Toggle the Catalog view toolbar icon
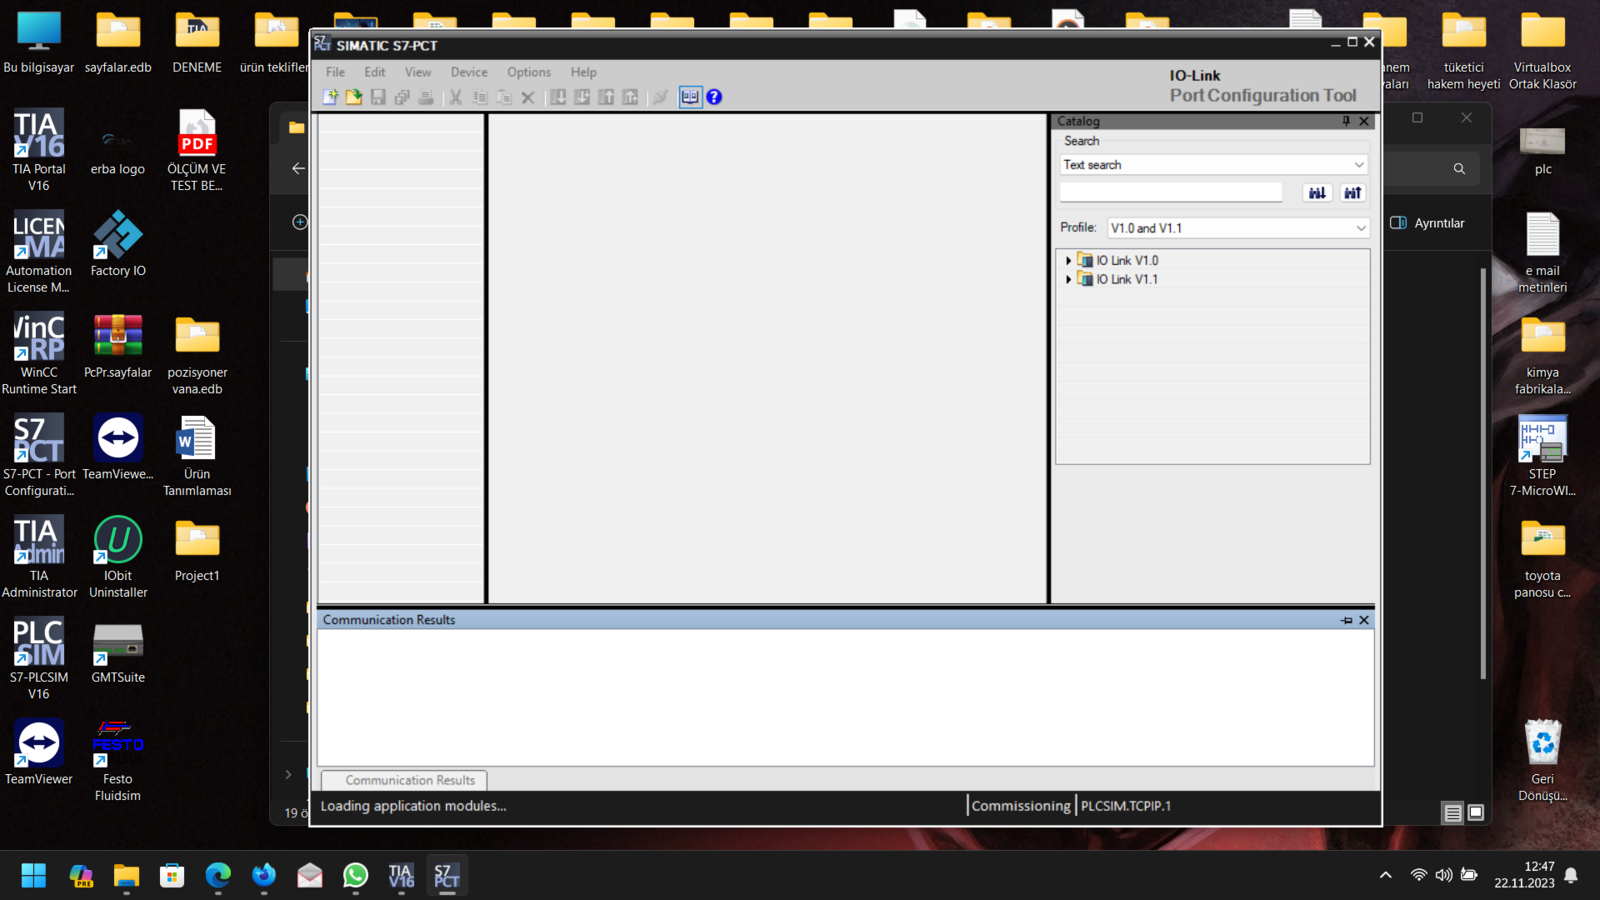Viewport: 1600px width, 900px height. [690, 97]
